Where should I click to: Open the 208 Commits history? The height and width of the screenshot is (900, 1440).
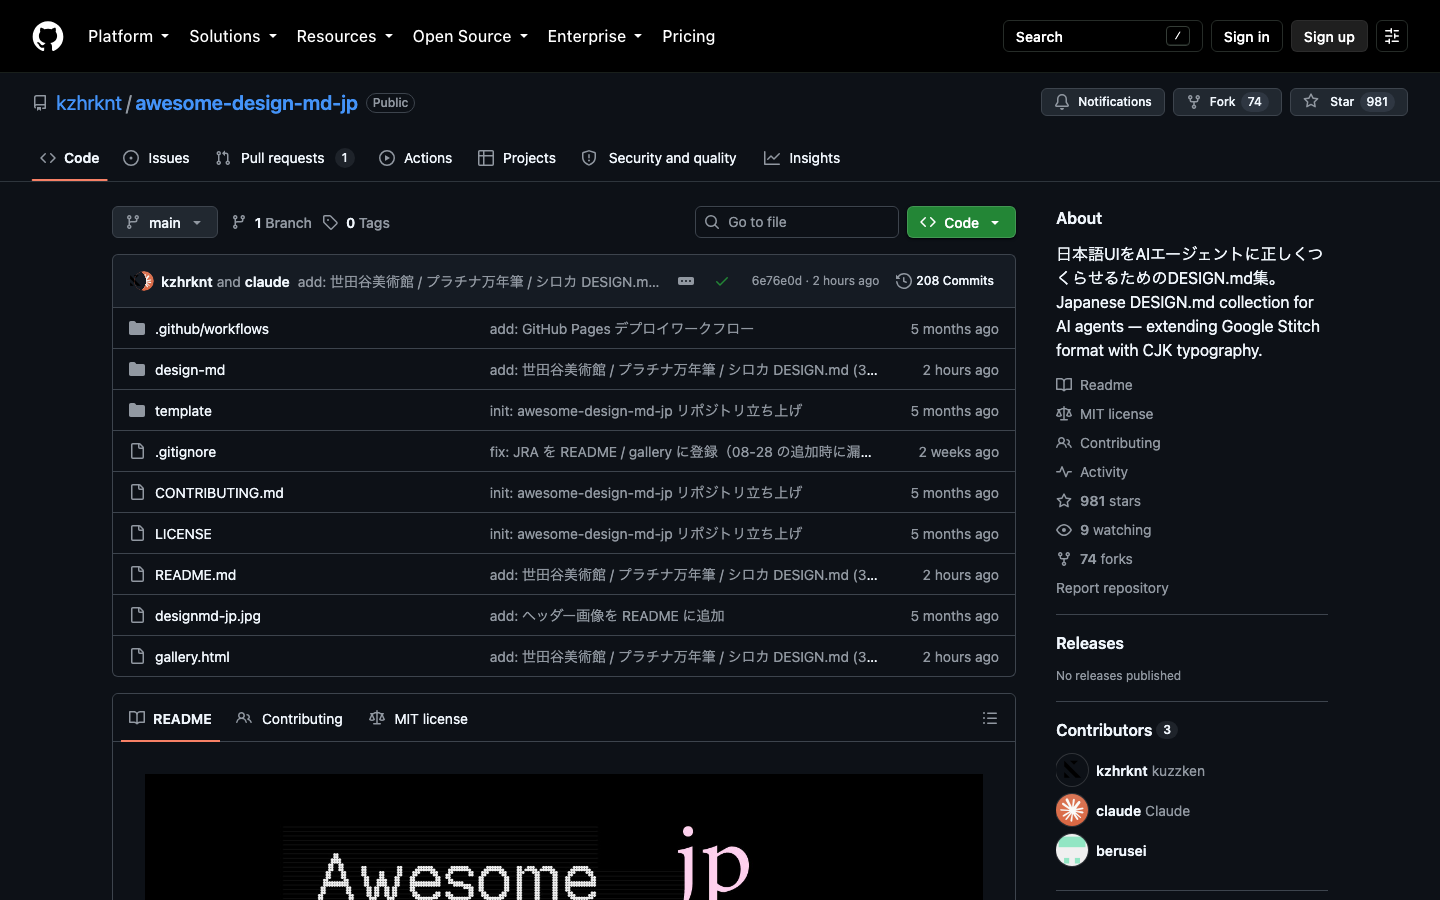pos(945,281)
